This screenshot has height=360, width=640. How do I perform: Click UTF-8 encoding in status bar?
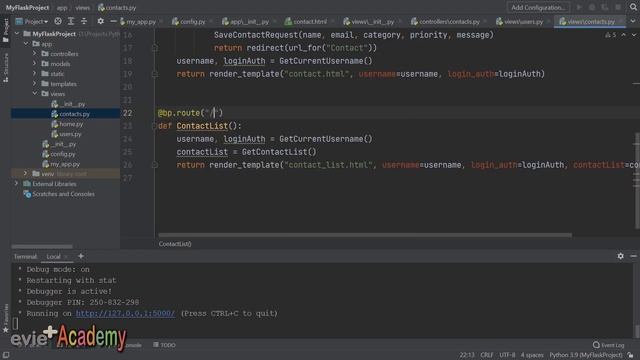[507, 355]
